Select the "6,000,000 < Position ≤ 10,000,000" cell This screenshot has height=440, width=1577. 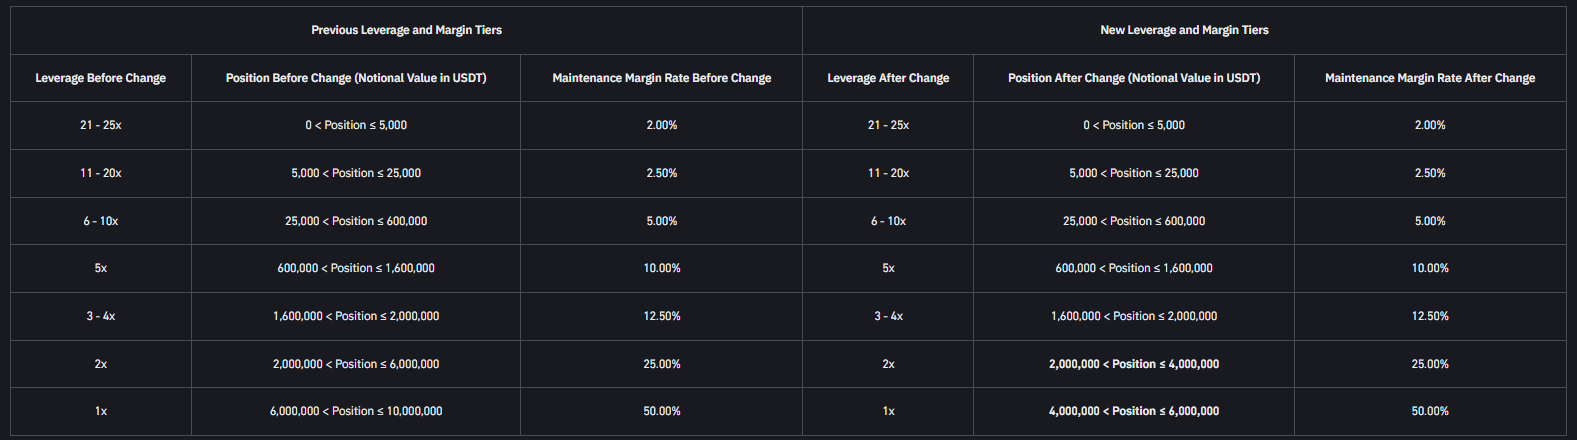coord(356,411)
